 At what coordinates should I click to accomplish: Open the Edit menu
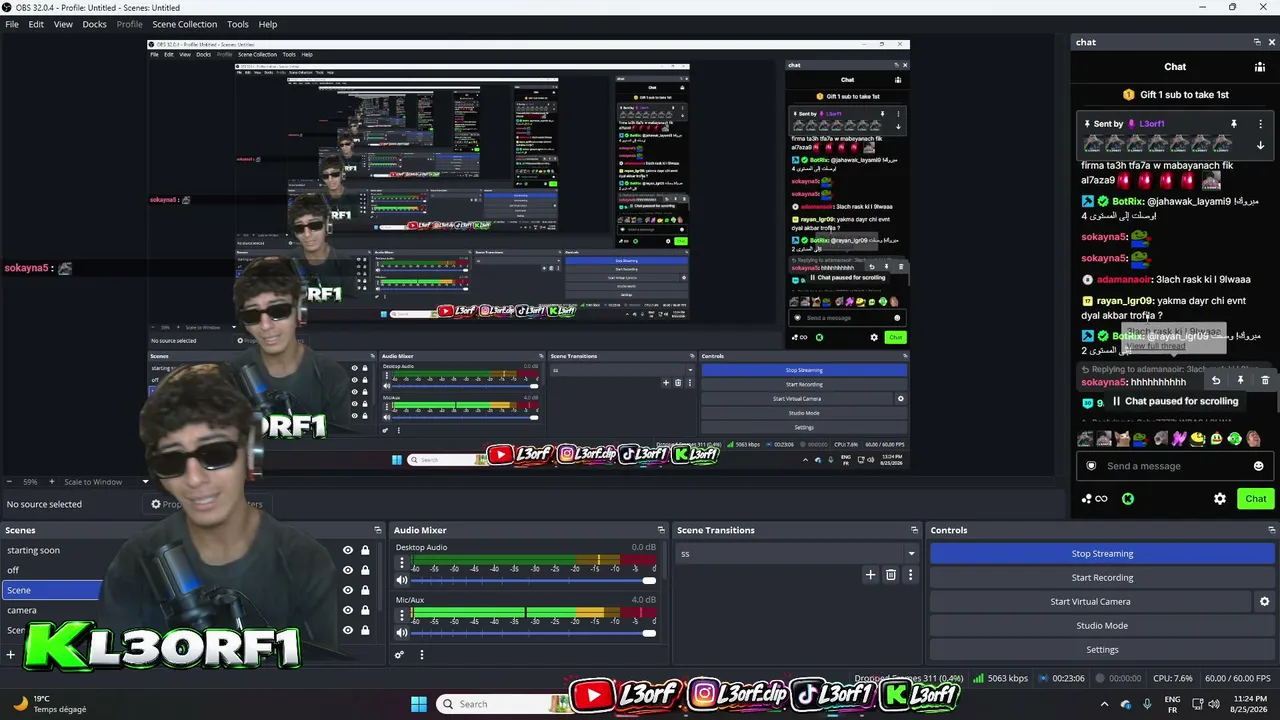[x=36, y=24]
